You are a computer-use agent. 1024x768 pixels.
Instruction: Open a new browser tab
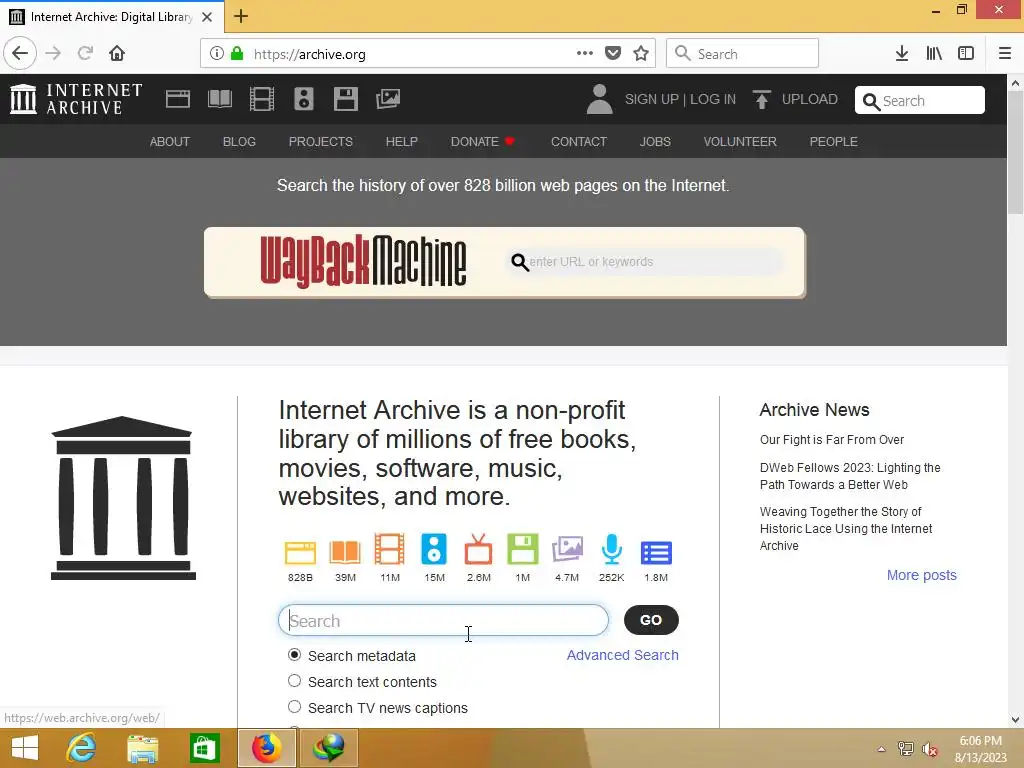tap(241, 16)
